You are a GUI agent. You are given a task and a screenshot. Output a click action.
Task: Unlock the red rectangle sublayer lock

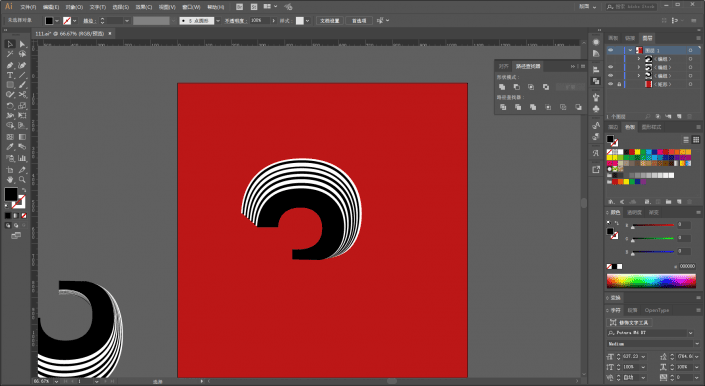tap(619, 84)
